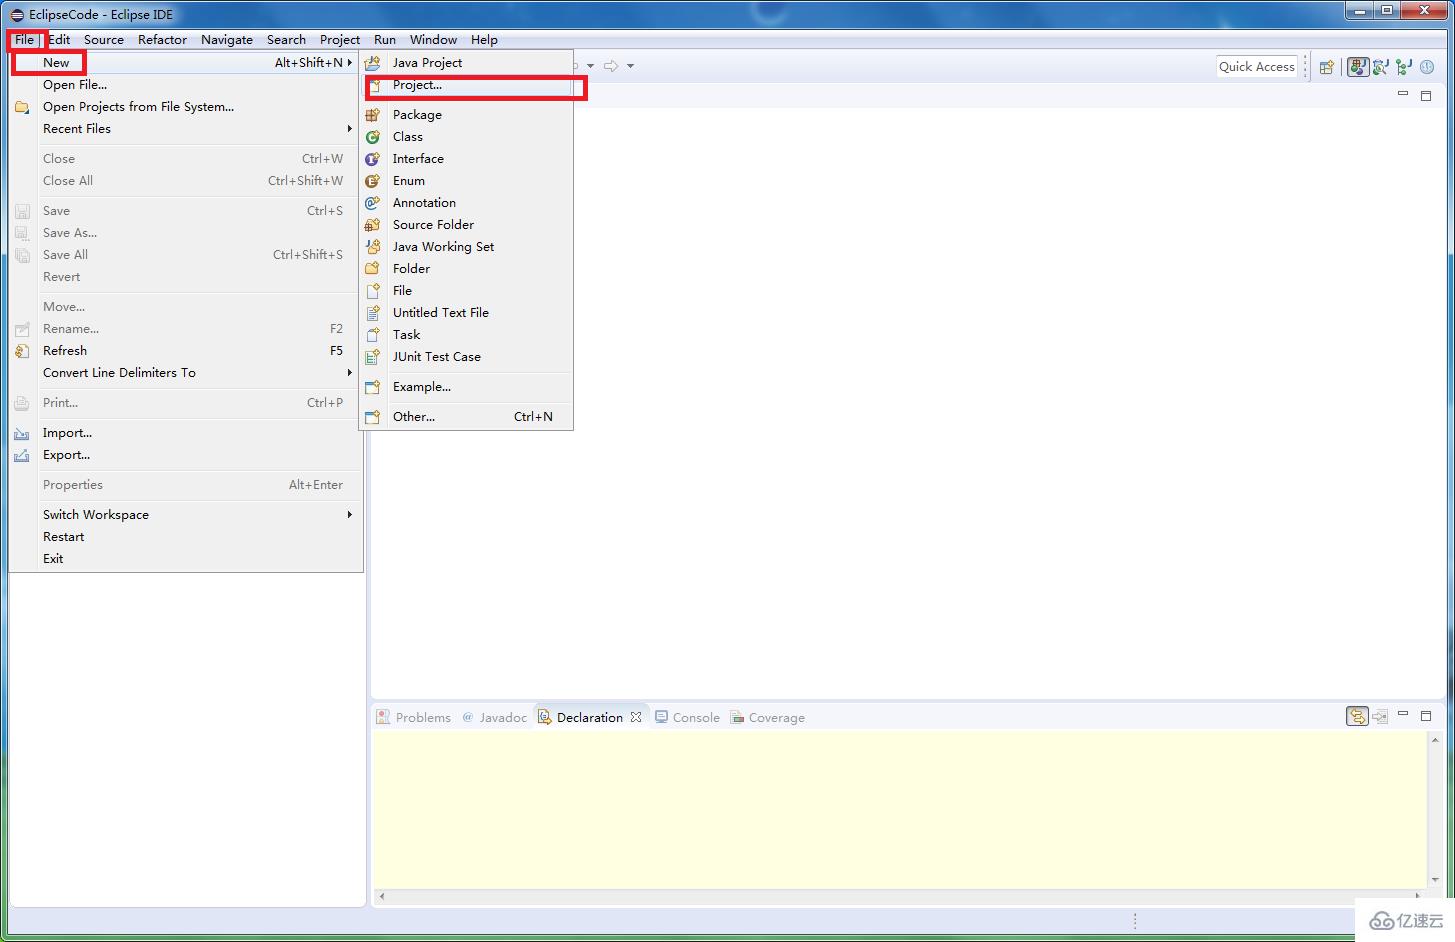The image size is (1455, 942).
Task: Open the Source menu
Action: (104, 40)
